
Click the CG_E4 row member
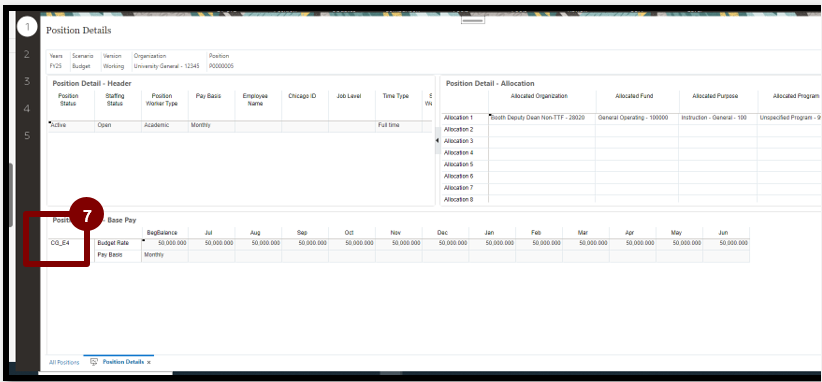coord(60,243)
